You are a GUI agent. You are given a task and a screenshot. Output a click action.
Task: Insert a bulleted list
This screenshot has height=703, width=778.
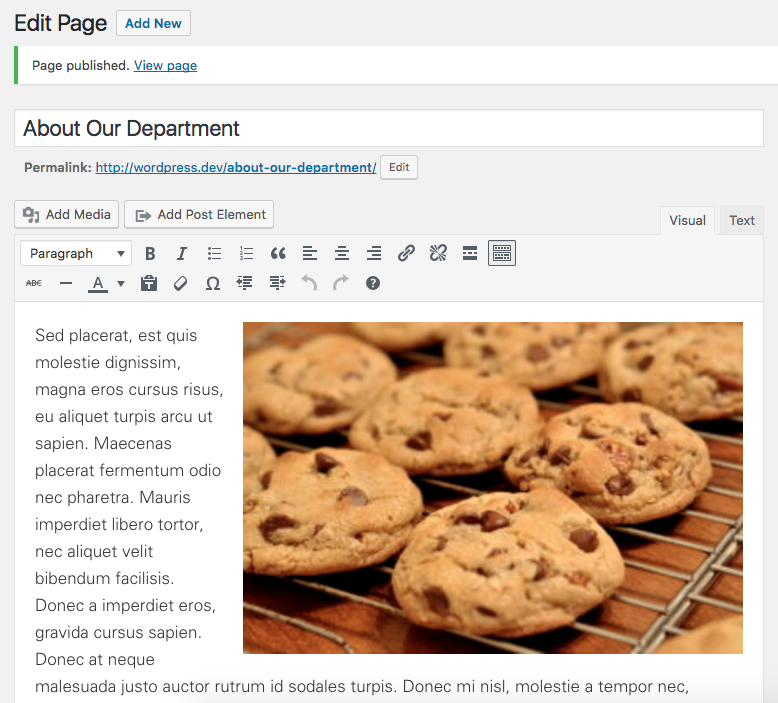point(214,254)
